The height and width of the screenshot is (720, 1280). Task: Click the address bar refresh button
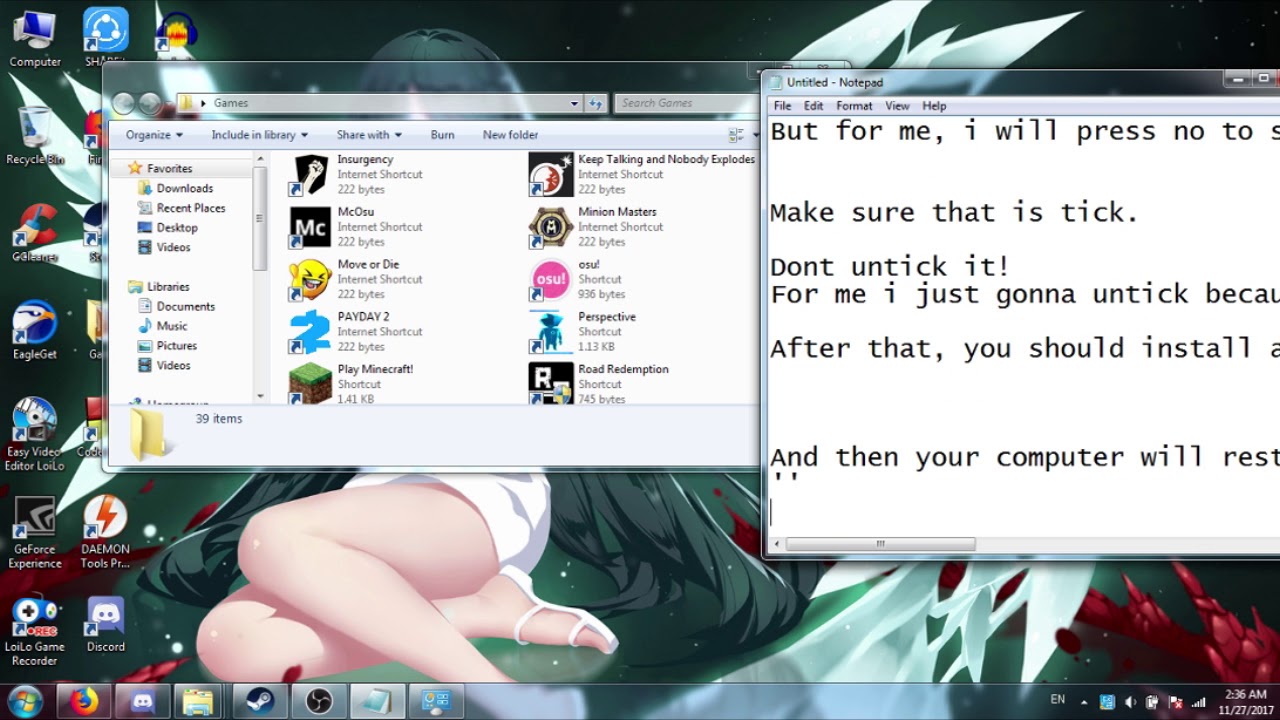tap(596, 103)
